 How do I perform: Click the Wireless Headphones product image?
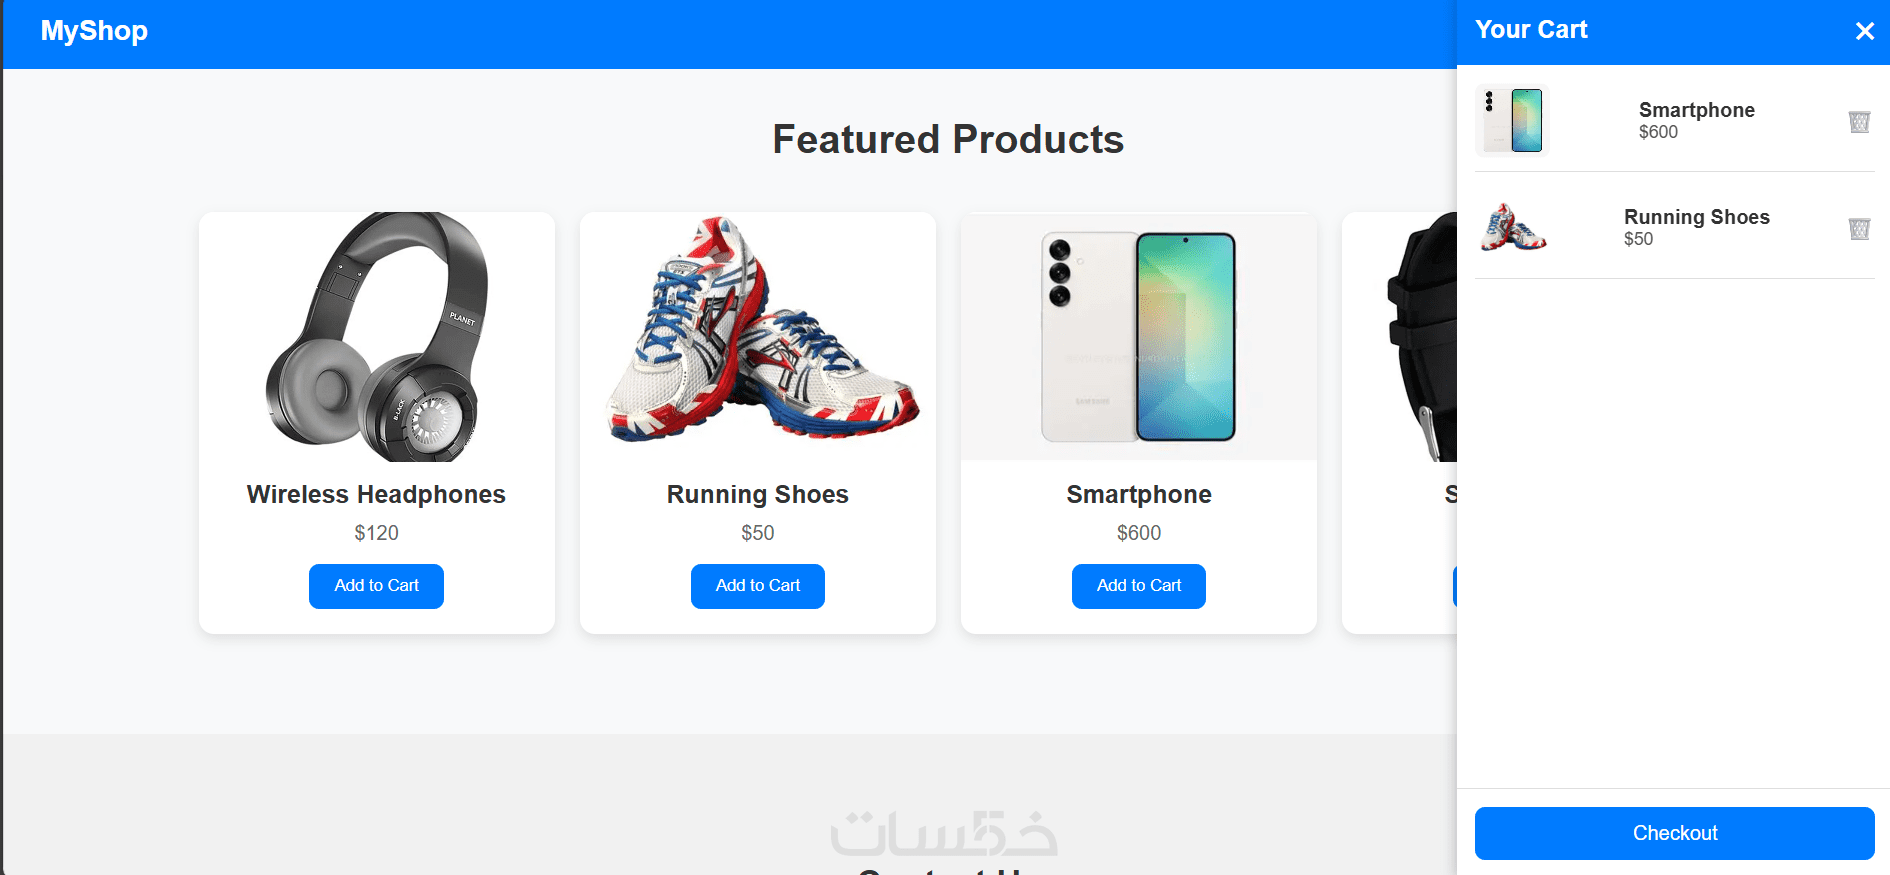[377, 336]
